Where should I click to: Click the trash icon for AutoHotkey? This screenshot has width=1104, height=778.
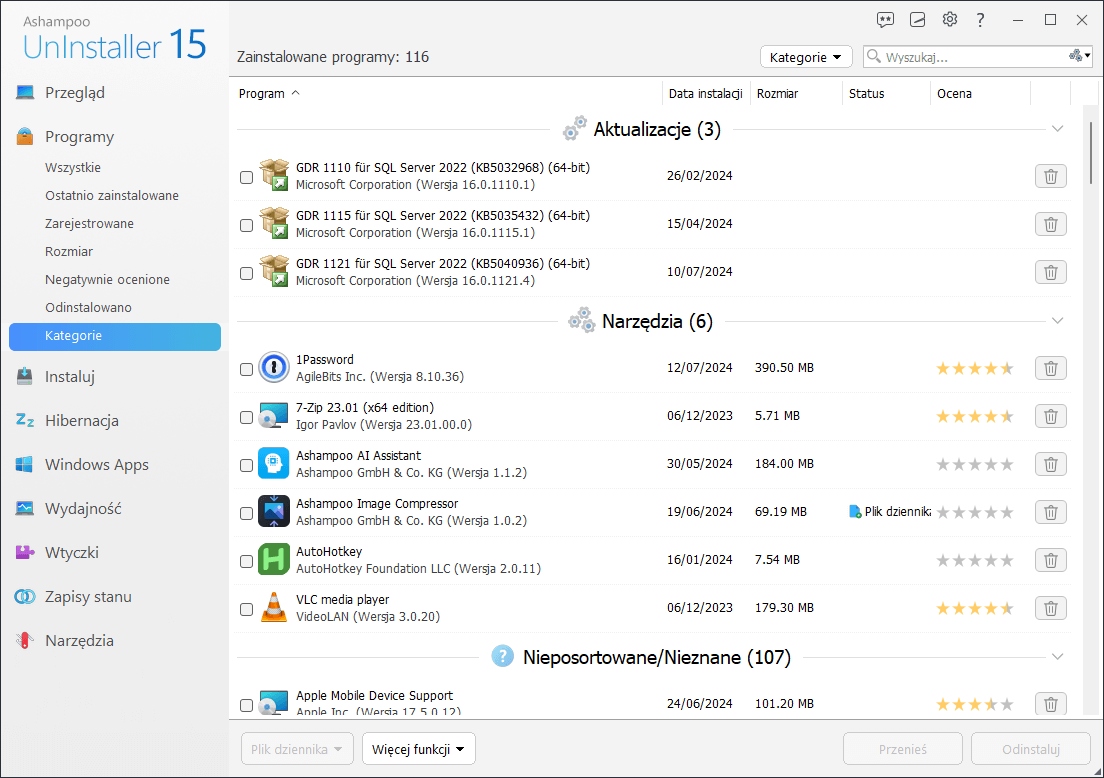(x=1050, y=560)
